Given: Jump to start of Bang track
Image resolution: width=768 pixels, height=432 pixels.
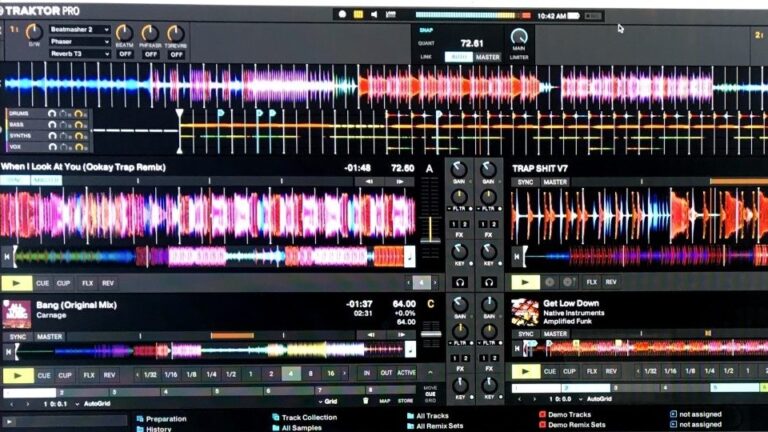Looking at the screenshot, I should [x=8, y=351].
